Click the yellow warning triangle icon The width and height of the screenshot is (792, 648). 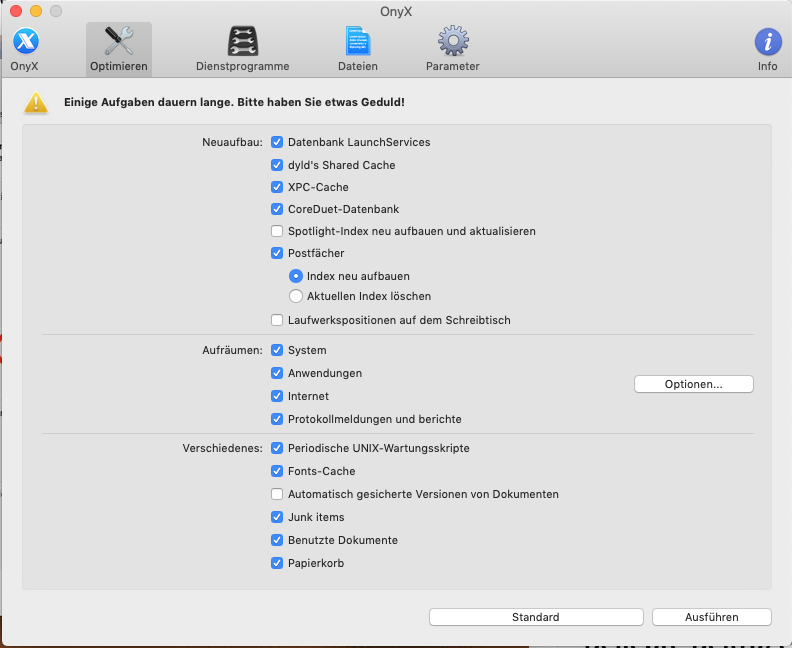36,102
